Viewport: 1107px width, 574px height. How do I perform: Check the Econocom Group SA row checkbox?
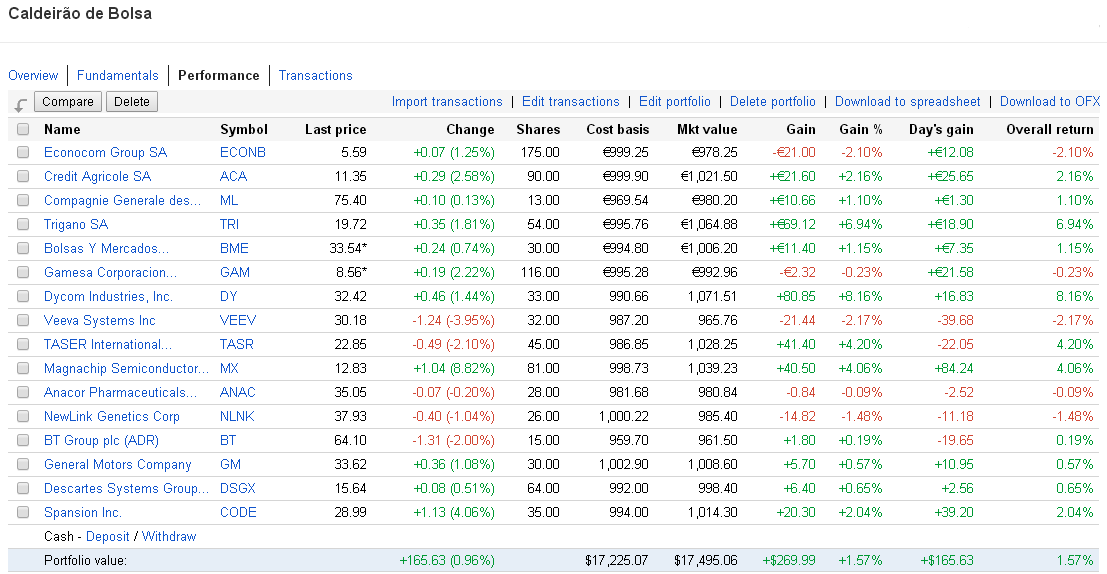(x=23, y=153)
